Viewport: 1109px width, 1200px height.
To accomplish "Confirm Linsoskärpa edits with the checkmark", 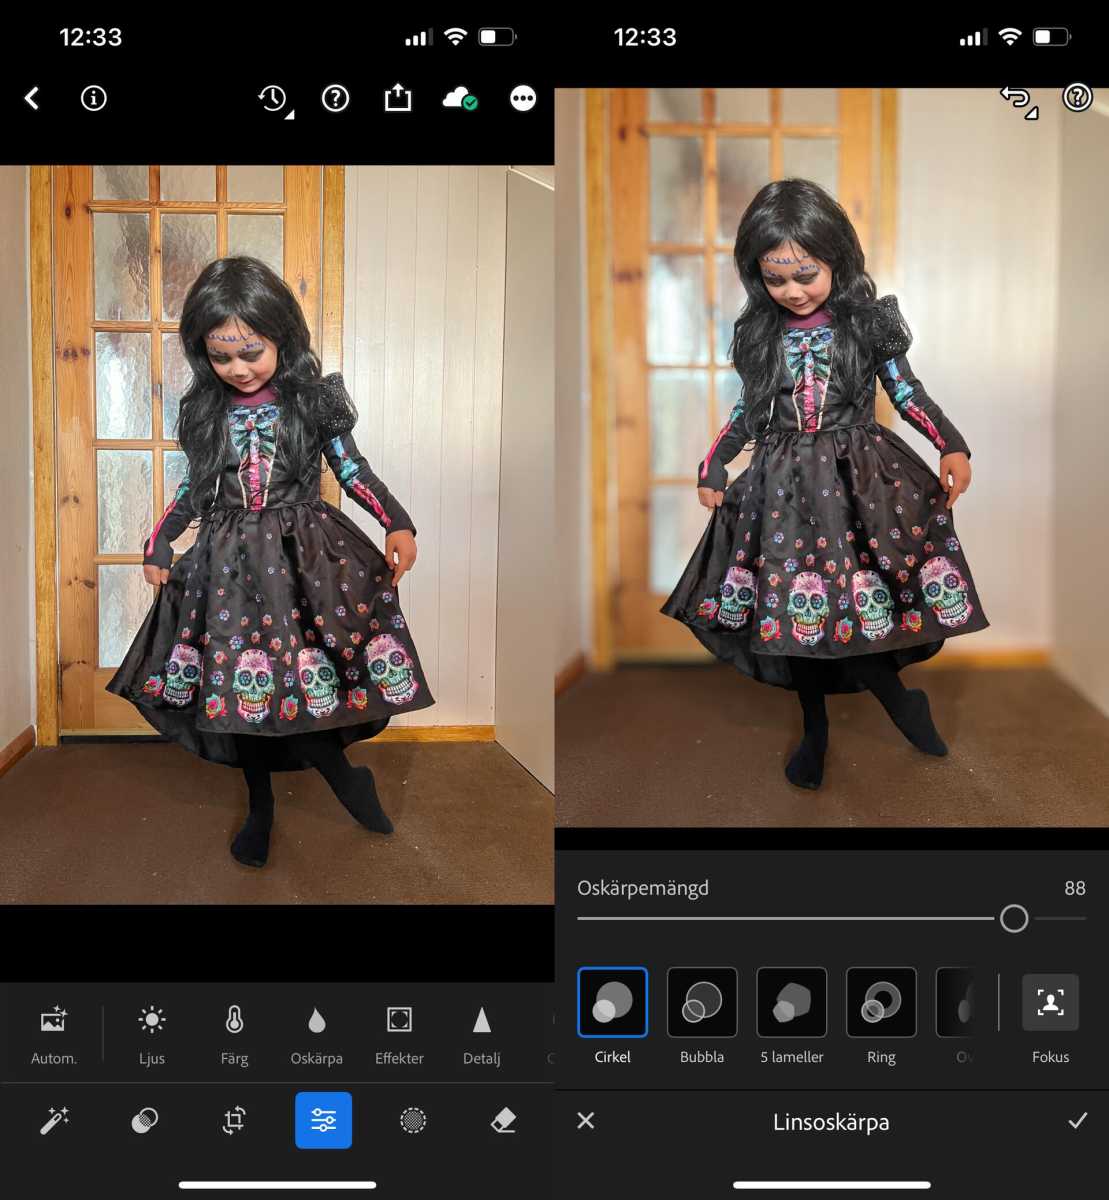I will tap(1078, 1121).
